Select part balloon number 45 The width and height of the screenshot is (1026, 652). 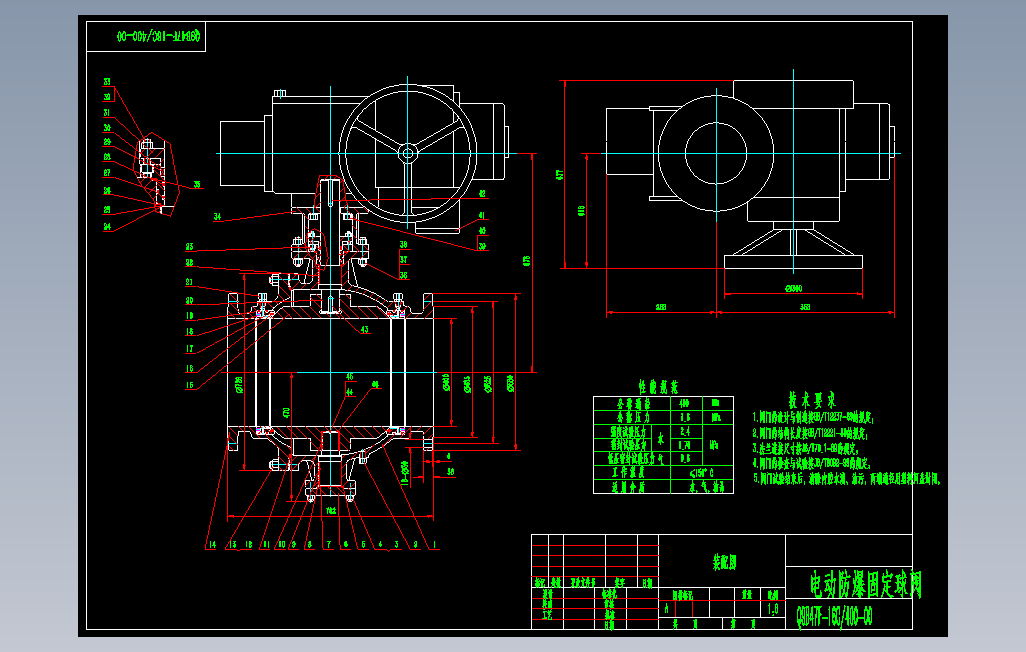click(349, 377)
